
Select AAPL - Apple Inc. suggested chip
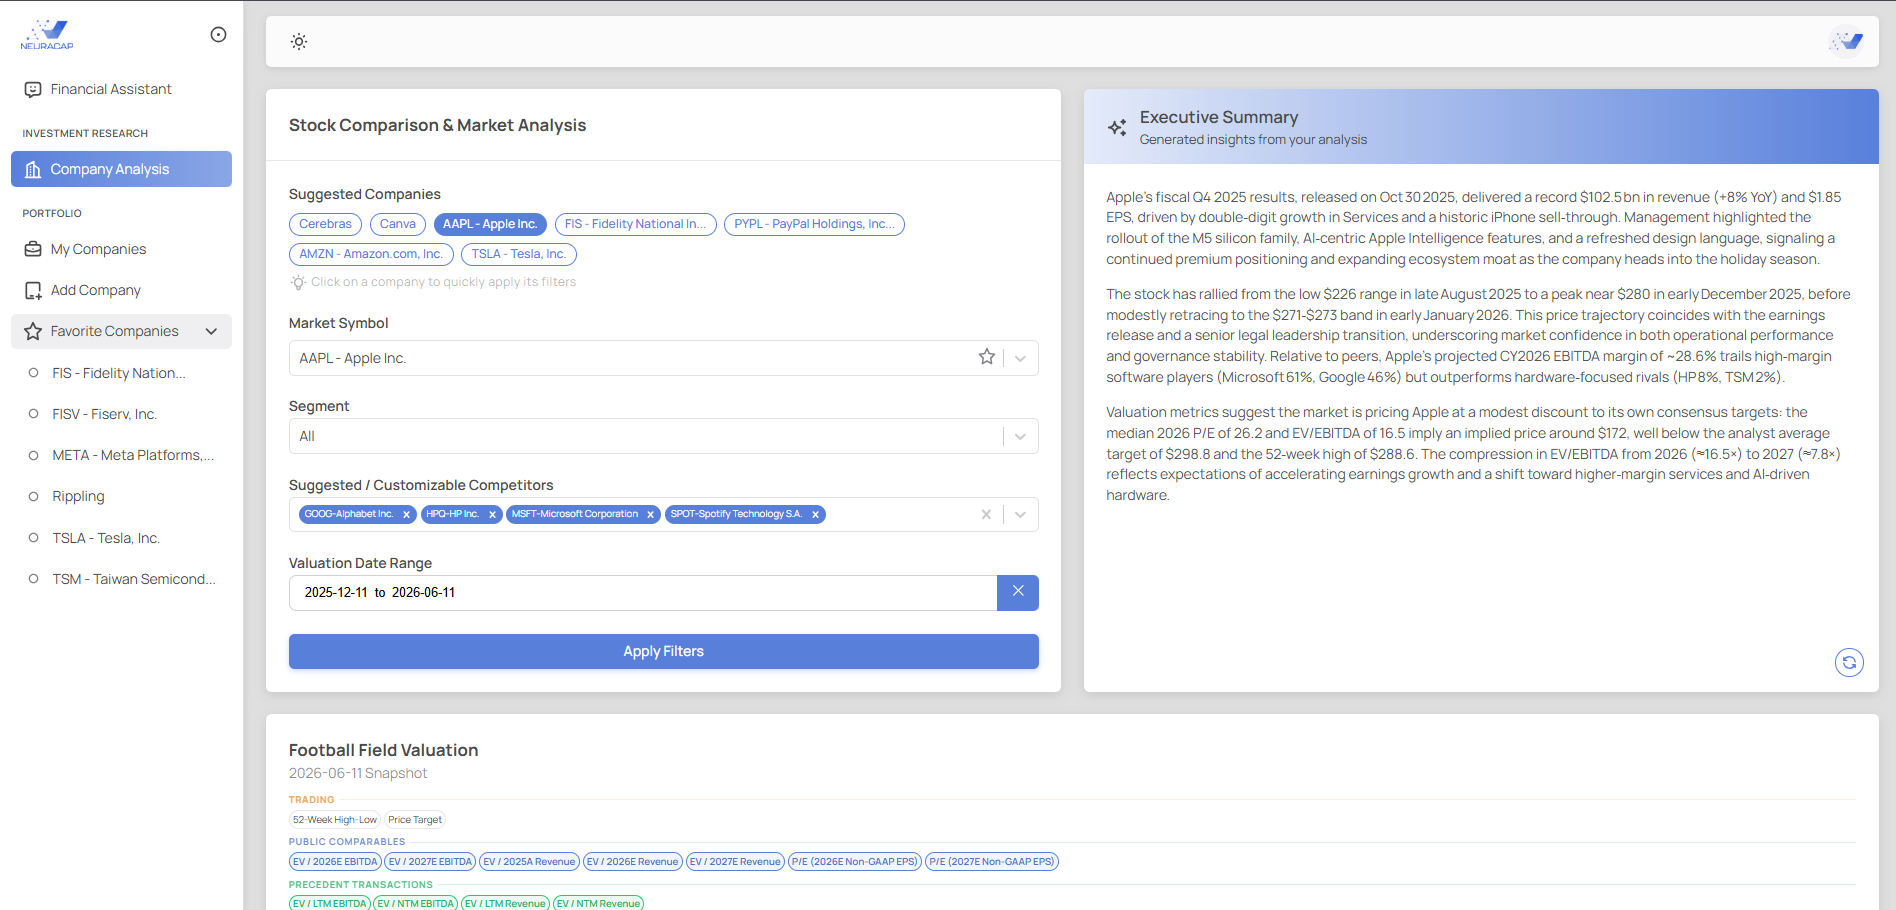point(490,224)
